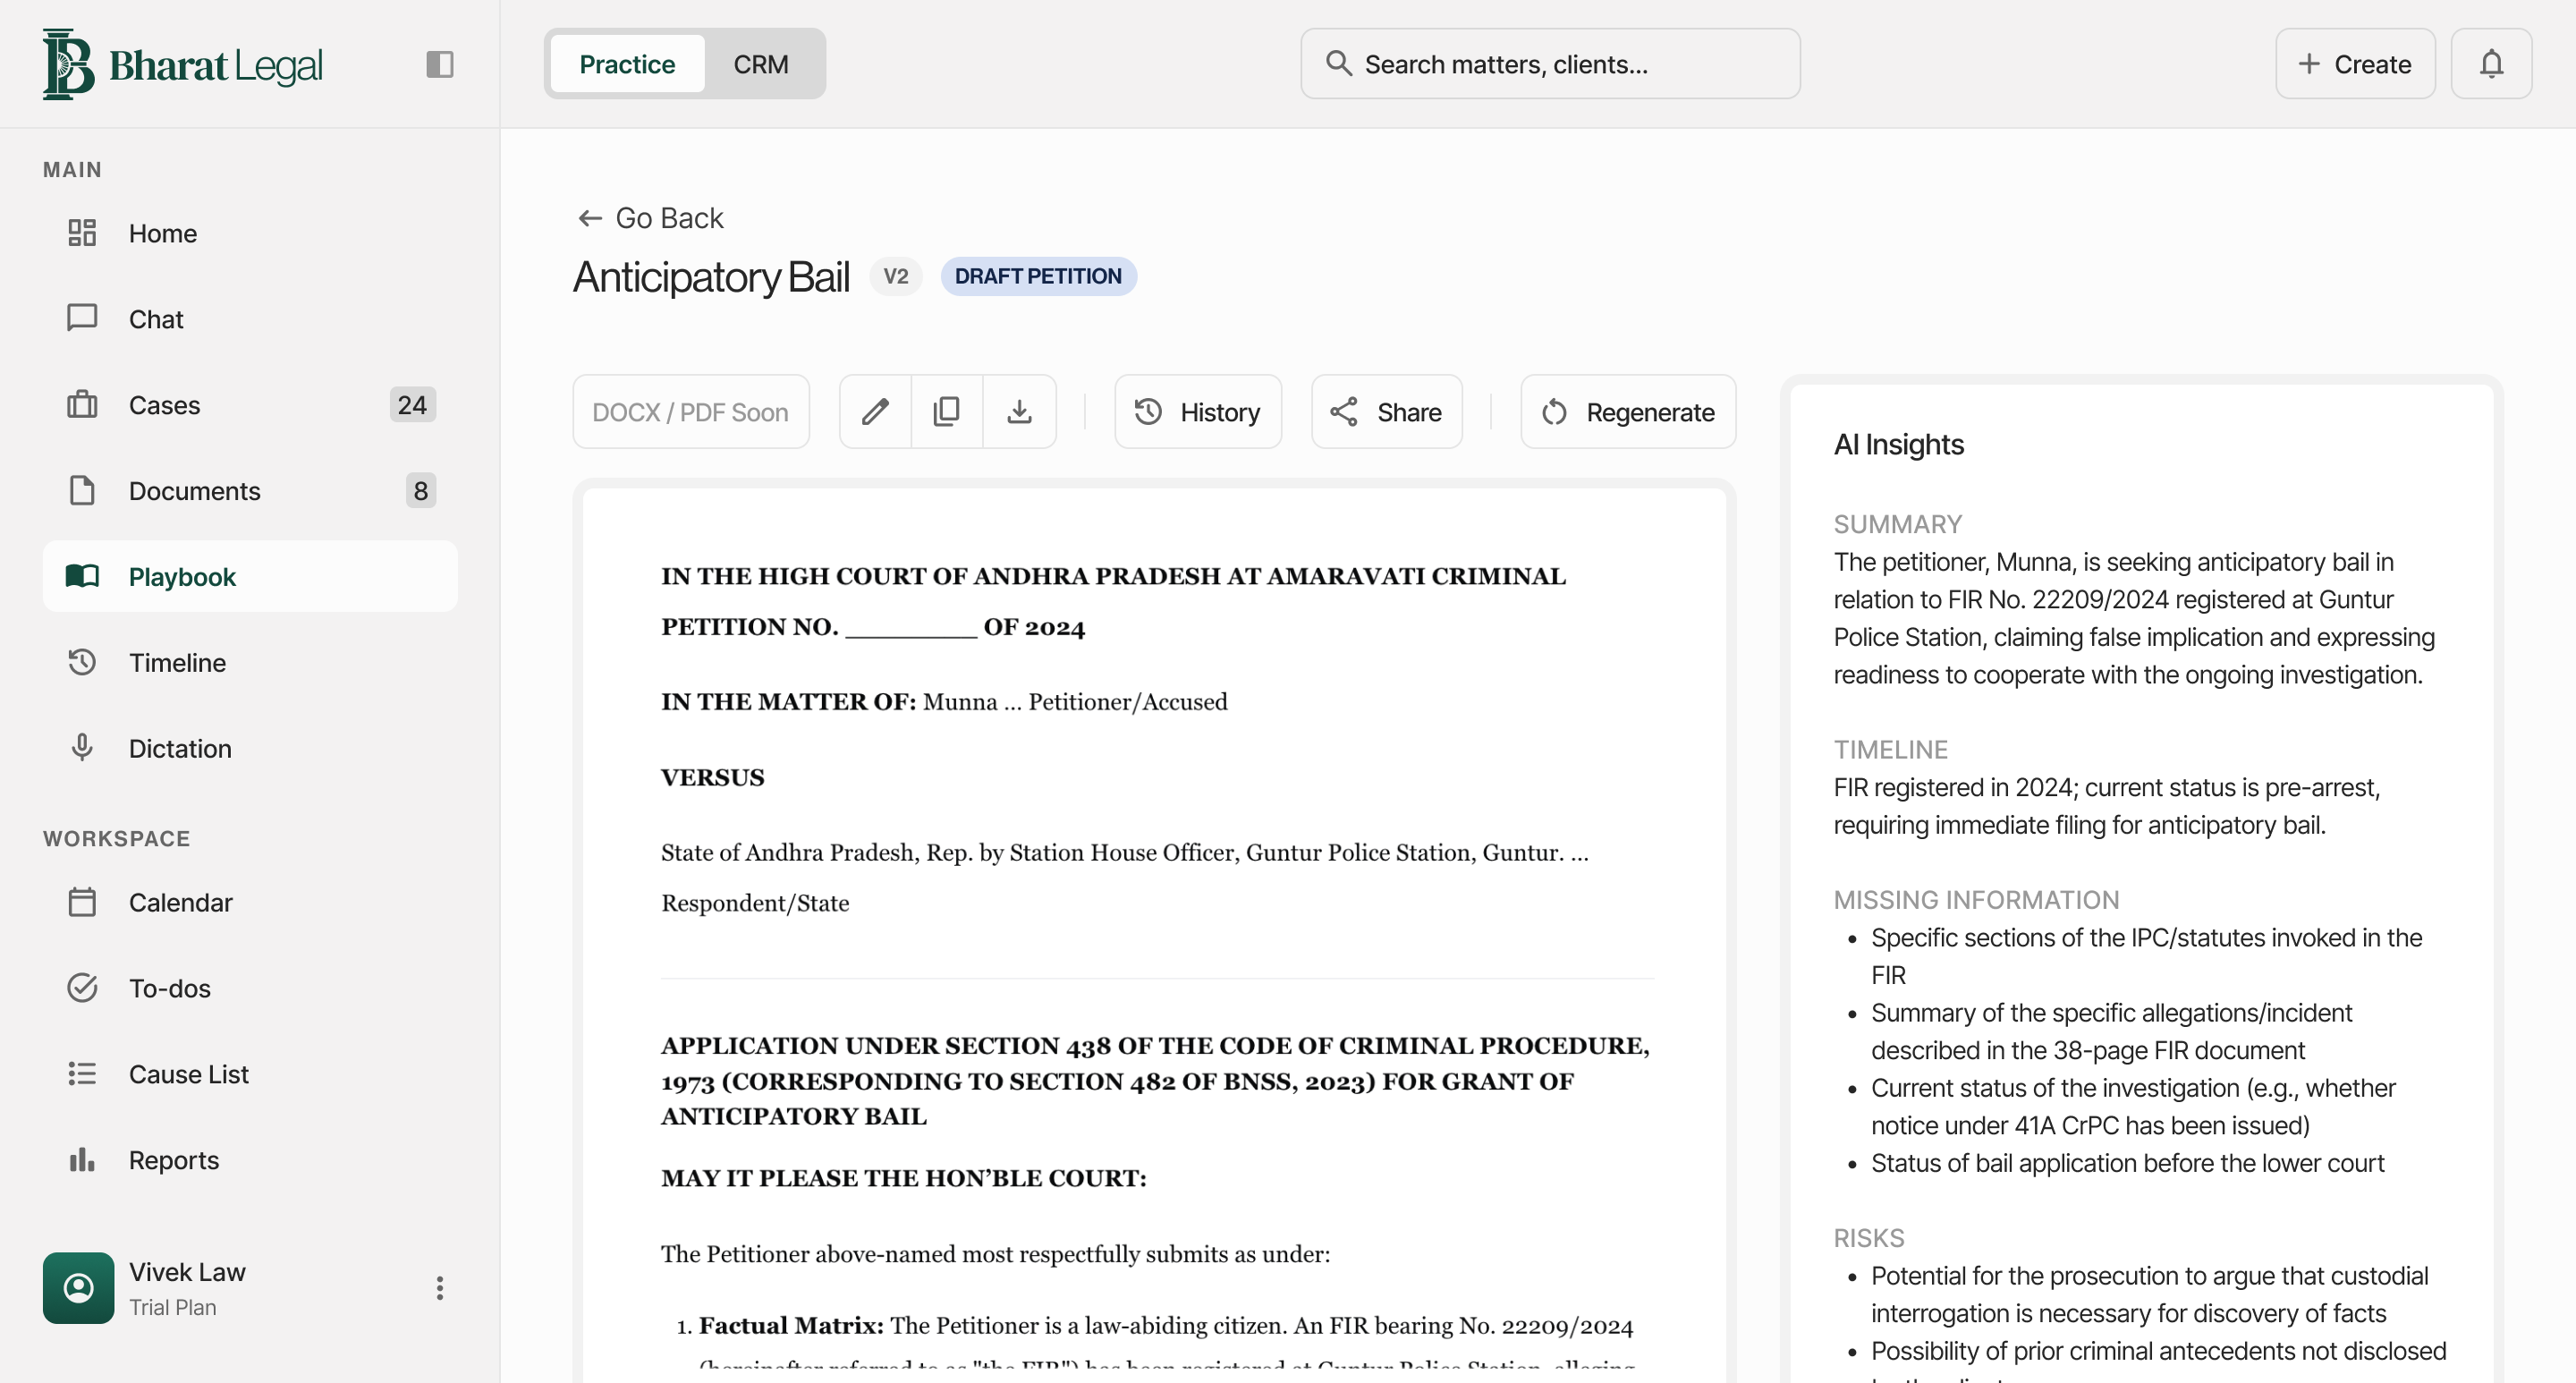Click the MISSING INFORMATION heading
2576x1383 pixels.
[x=1976, y=900]
